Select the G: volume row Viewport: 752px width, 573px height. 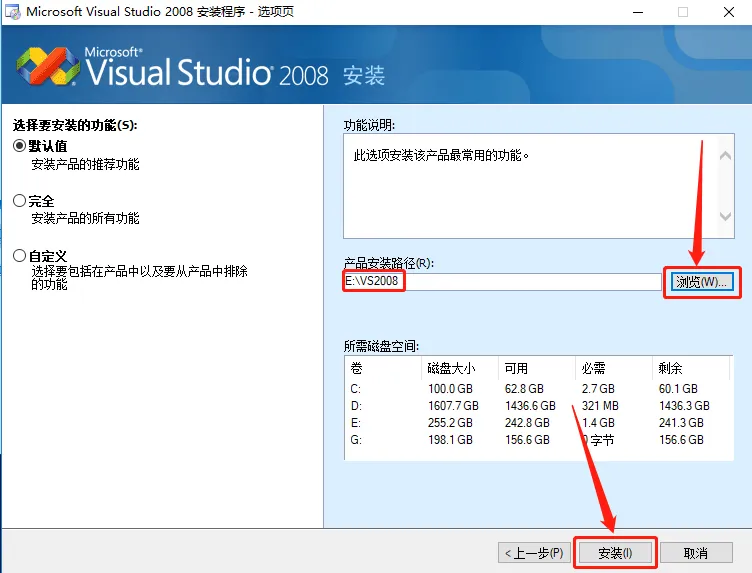click(539, 440)
